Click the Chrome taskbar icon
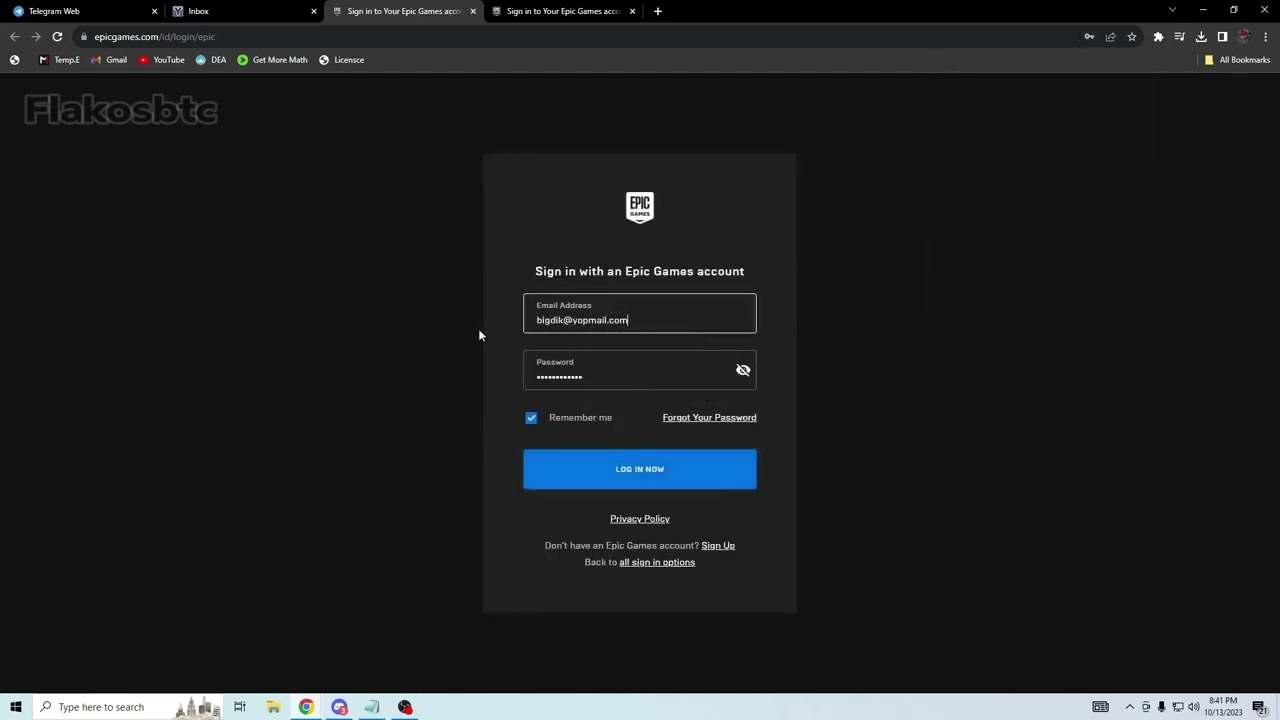This screenshot has height=720, width=1280. point(306,707)
